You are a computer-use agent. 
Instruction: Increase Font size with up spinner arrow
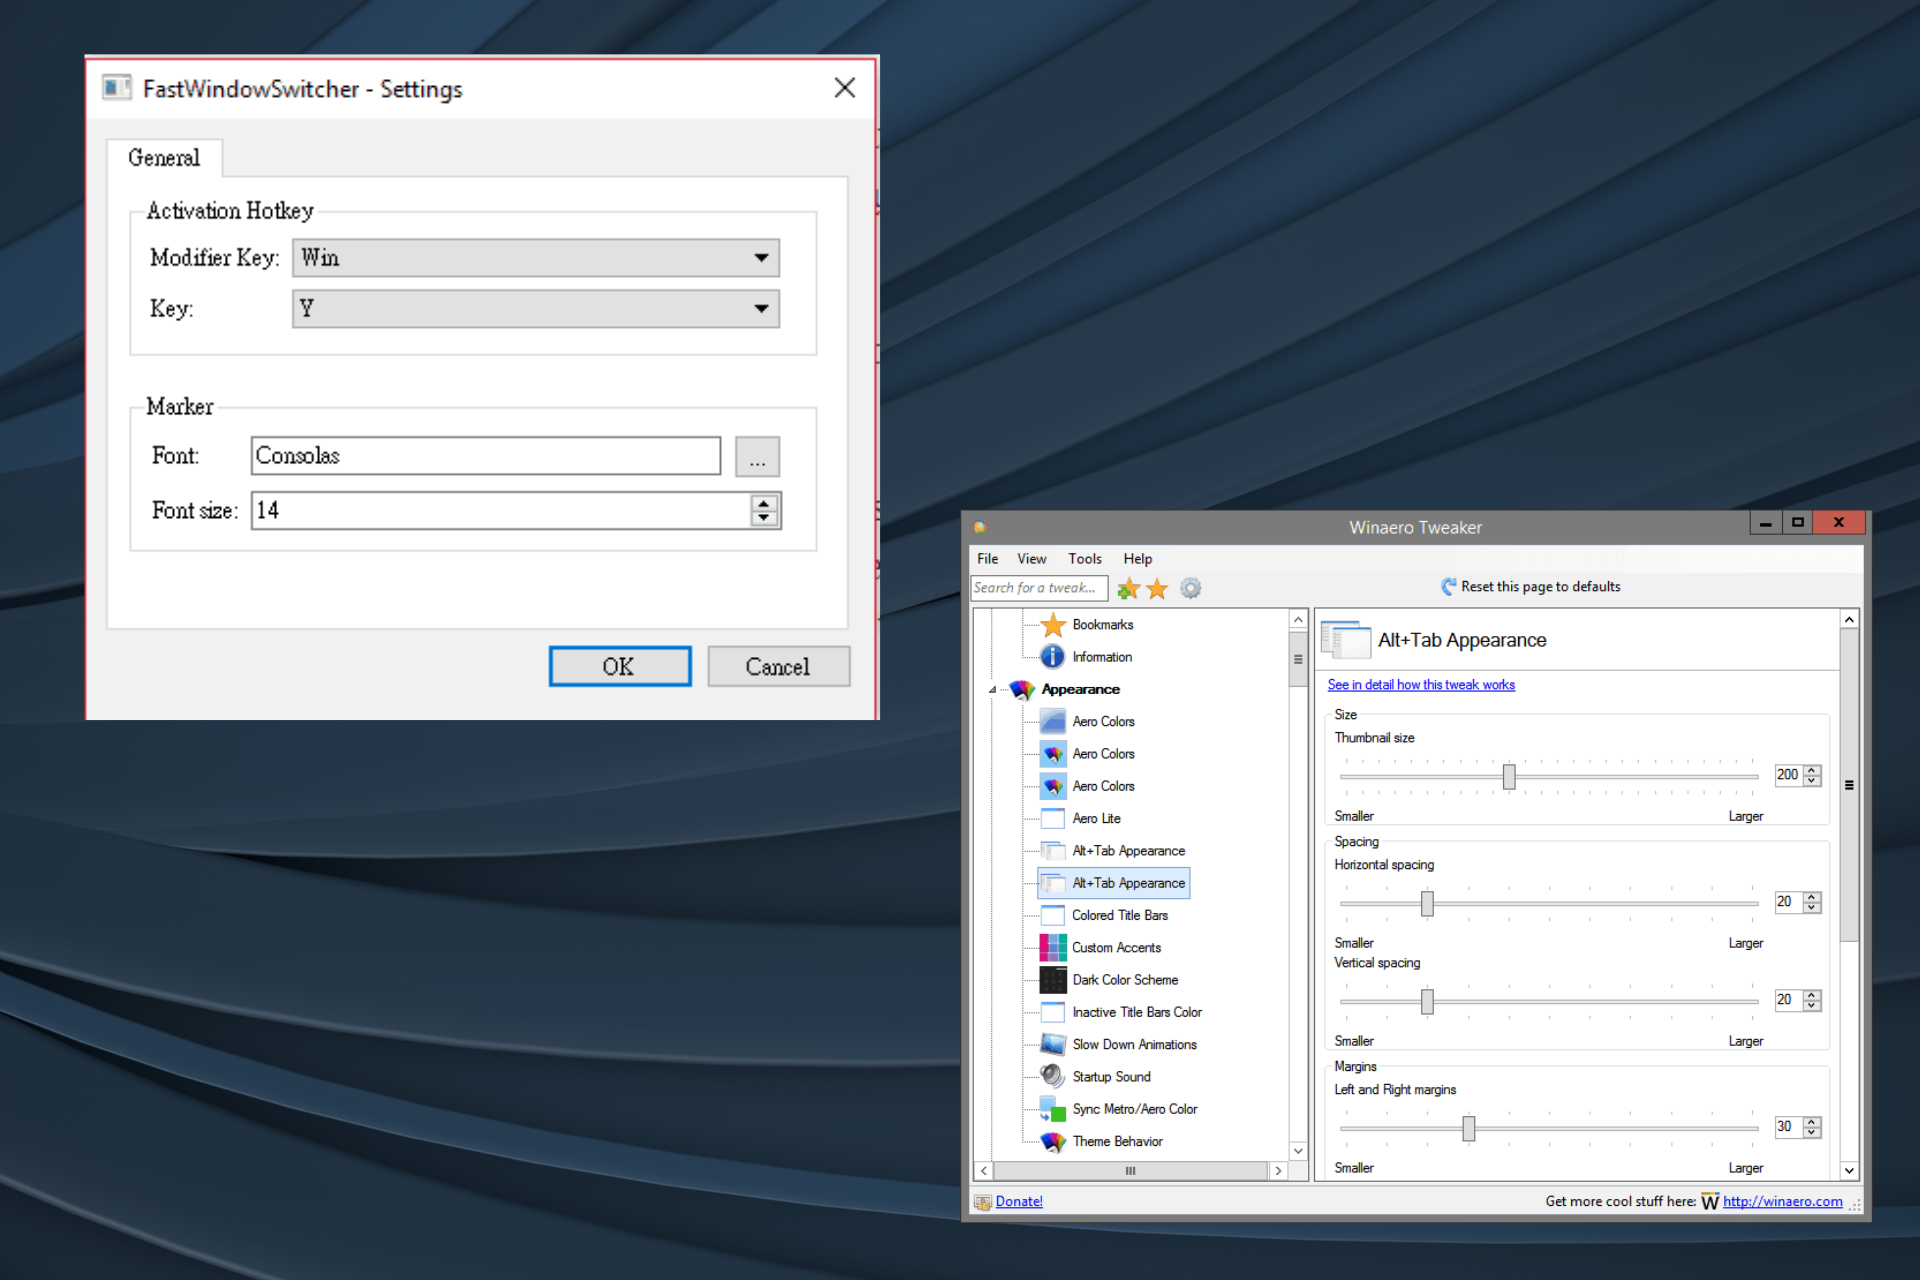pos(764,503)
